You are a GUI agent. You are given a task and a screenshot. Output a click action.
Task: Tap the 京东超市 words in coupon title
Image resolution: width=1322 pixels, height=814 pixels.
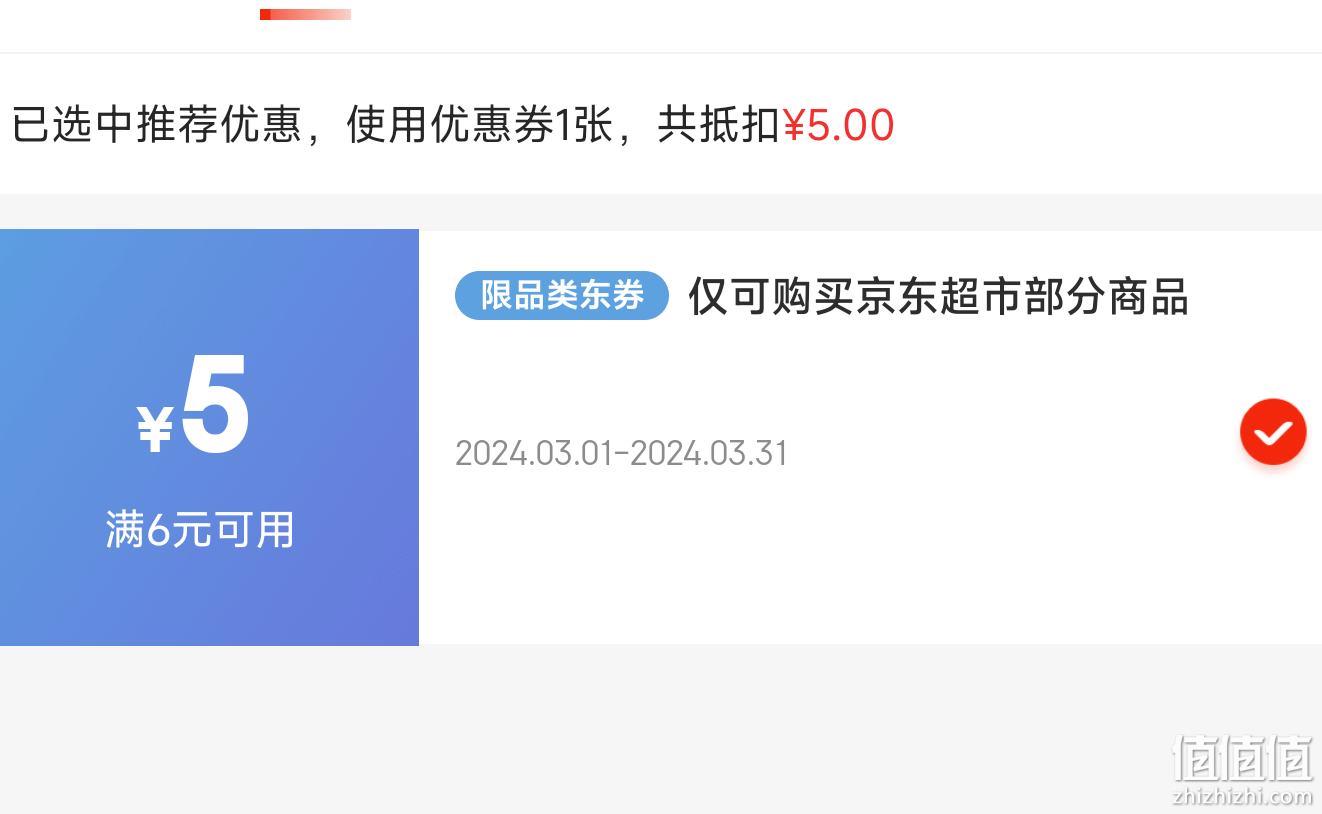point(897,296)
